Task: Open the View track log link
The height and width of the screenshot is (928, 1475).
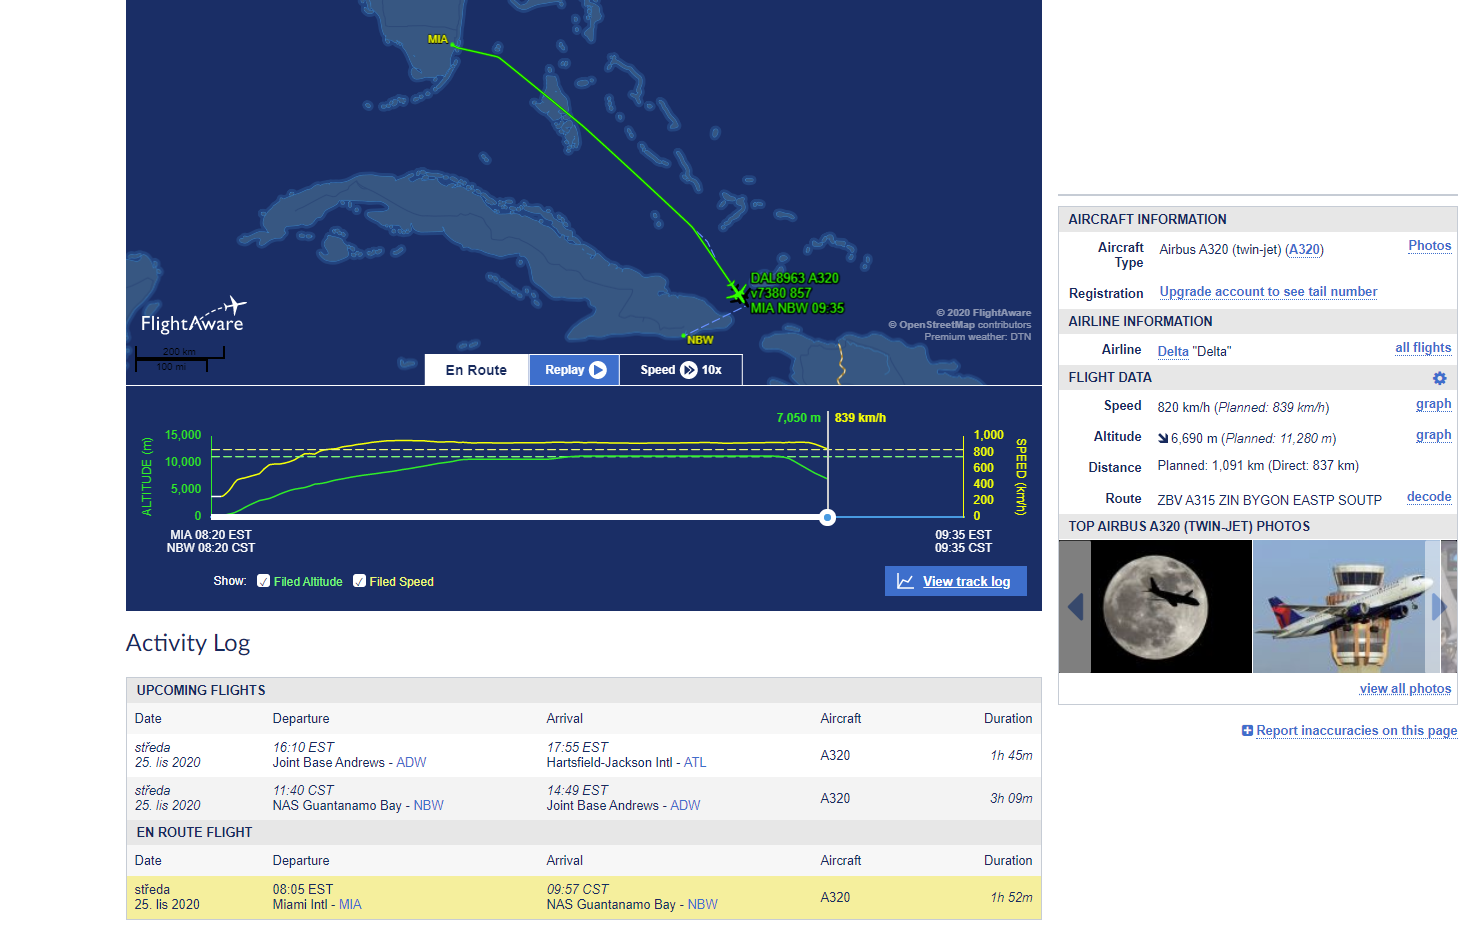Action: click(966, 581)
